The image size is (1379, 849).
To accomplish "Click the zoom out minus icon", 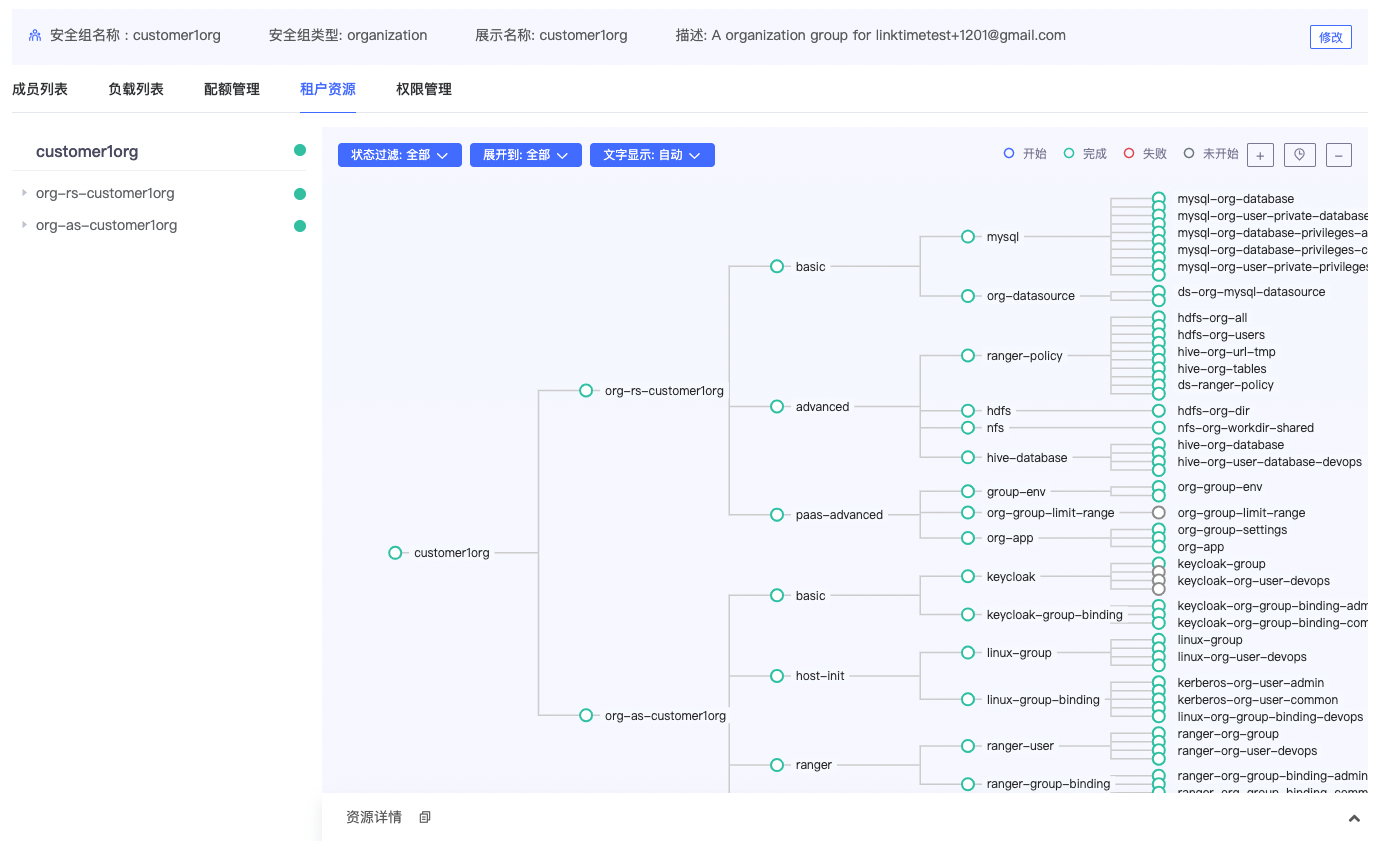I will (1339, 155).
